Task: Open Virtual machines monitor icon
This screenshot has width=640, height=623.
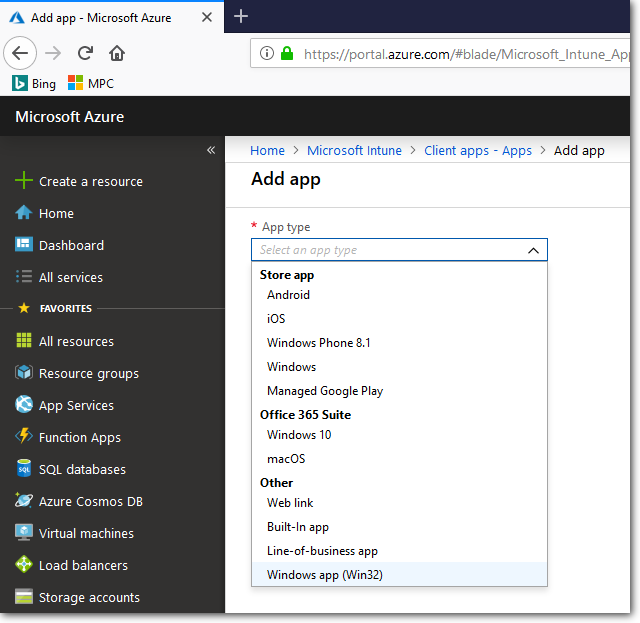Action: pos(24,533)
